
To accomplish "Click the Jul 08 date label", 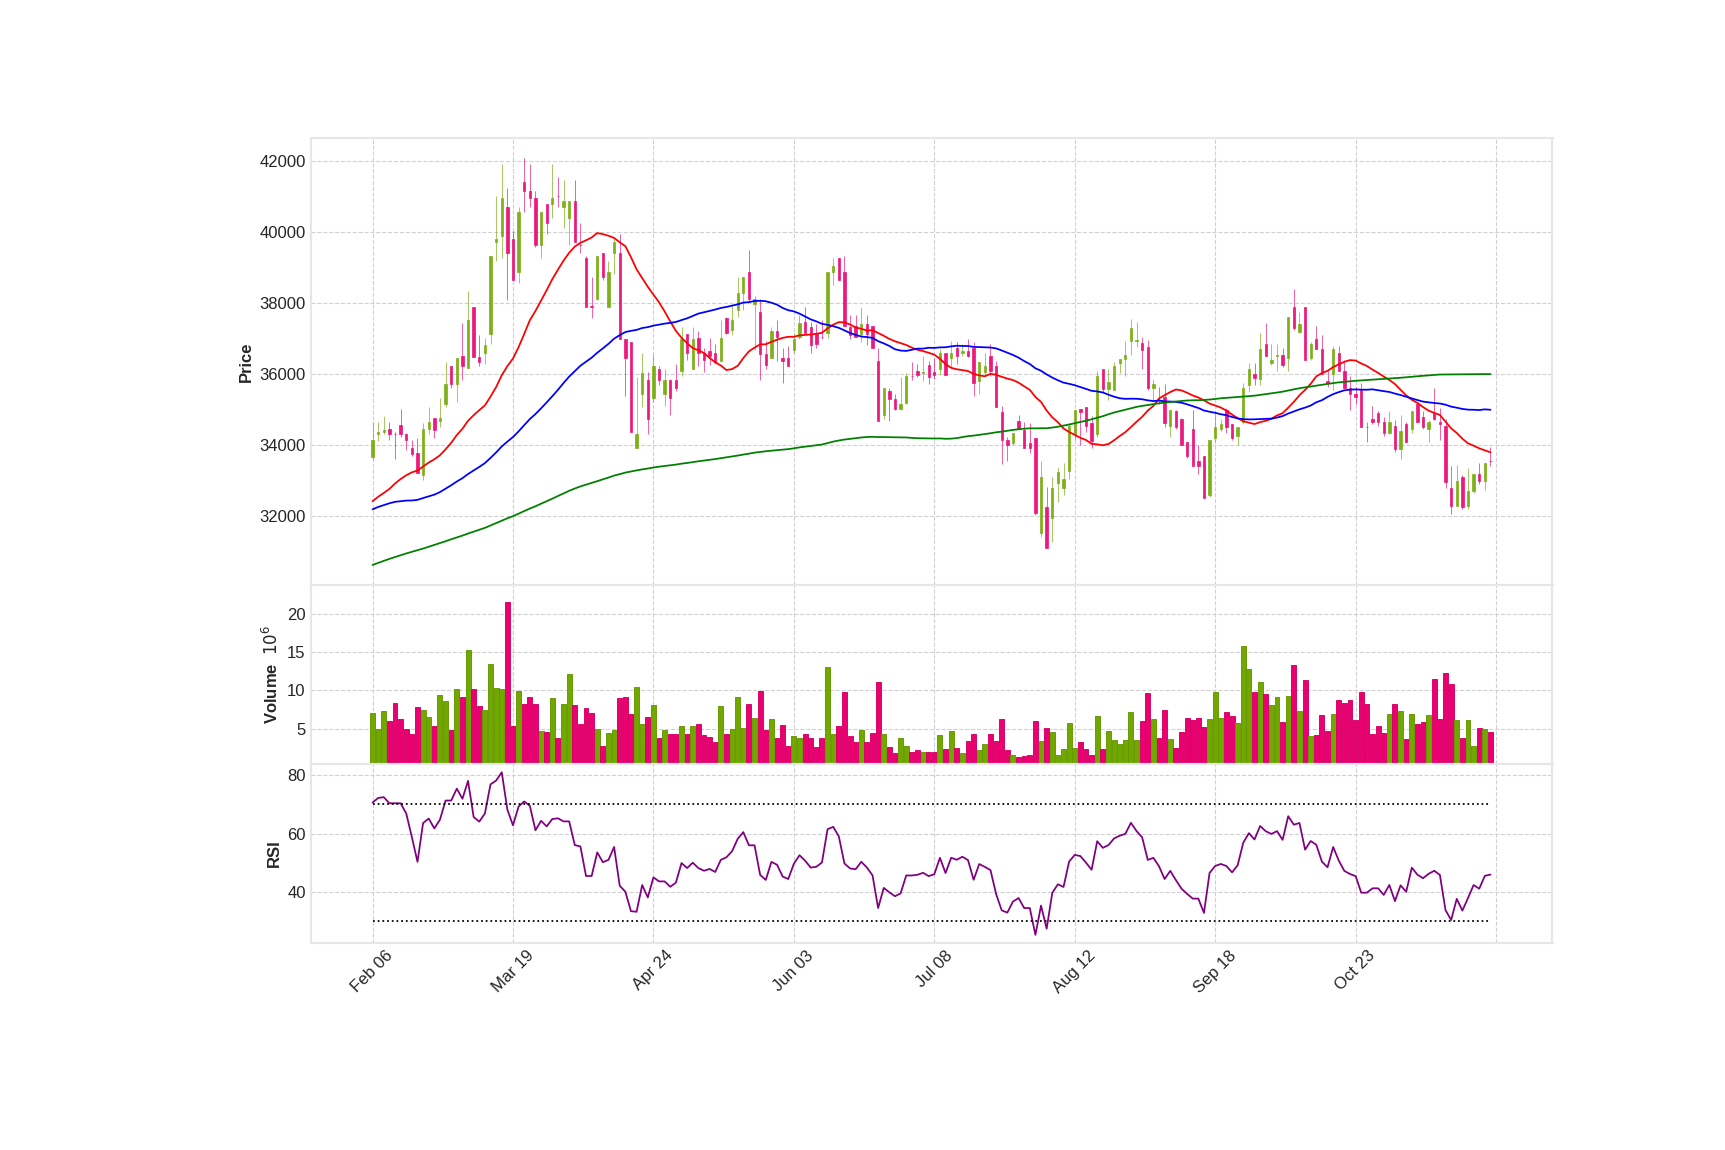I will click(932, 969).
